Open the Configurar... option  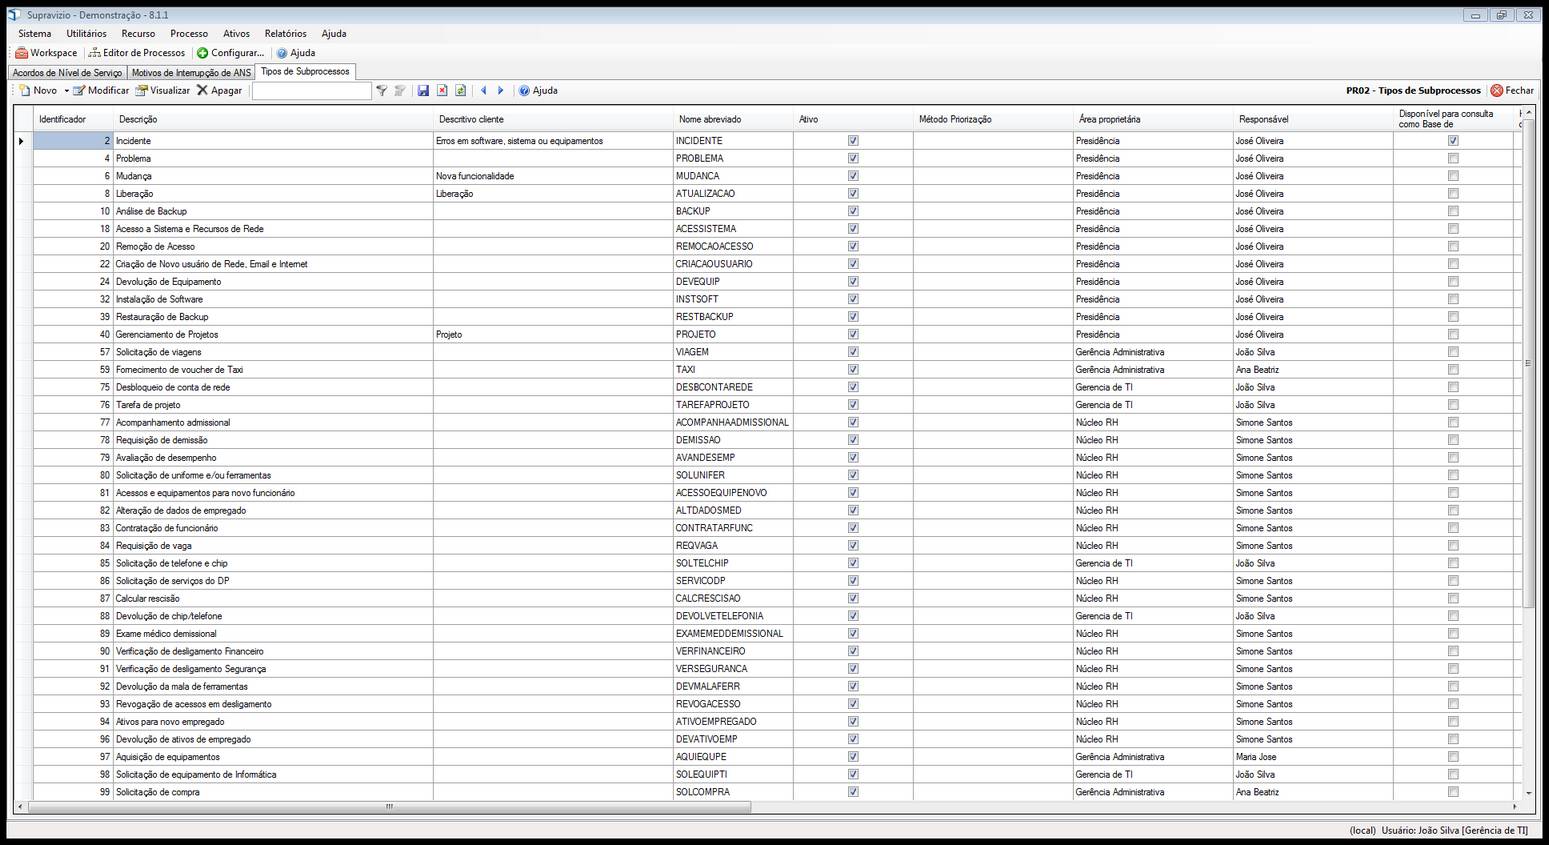[230, 53]
